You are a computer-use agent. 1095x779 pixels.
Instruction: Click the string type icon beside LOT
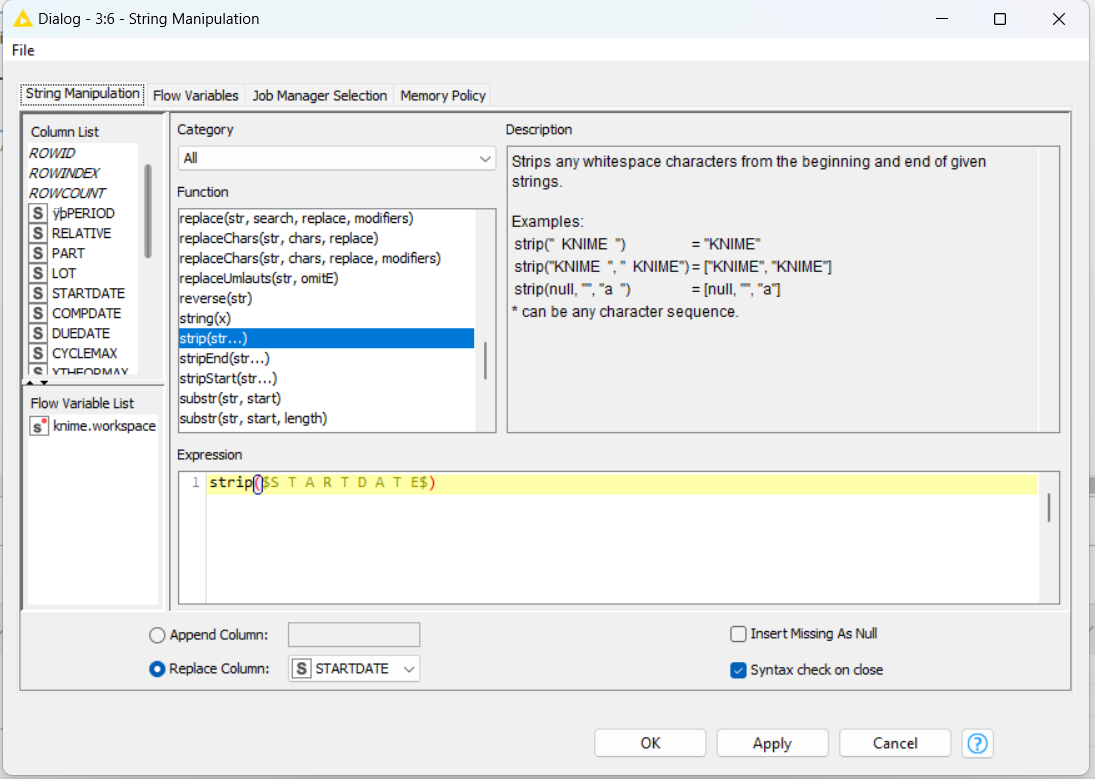click(38, 273)
